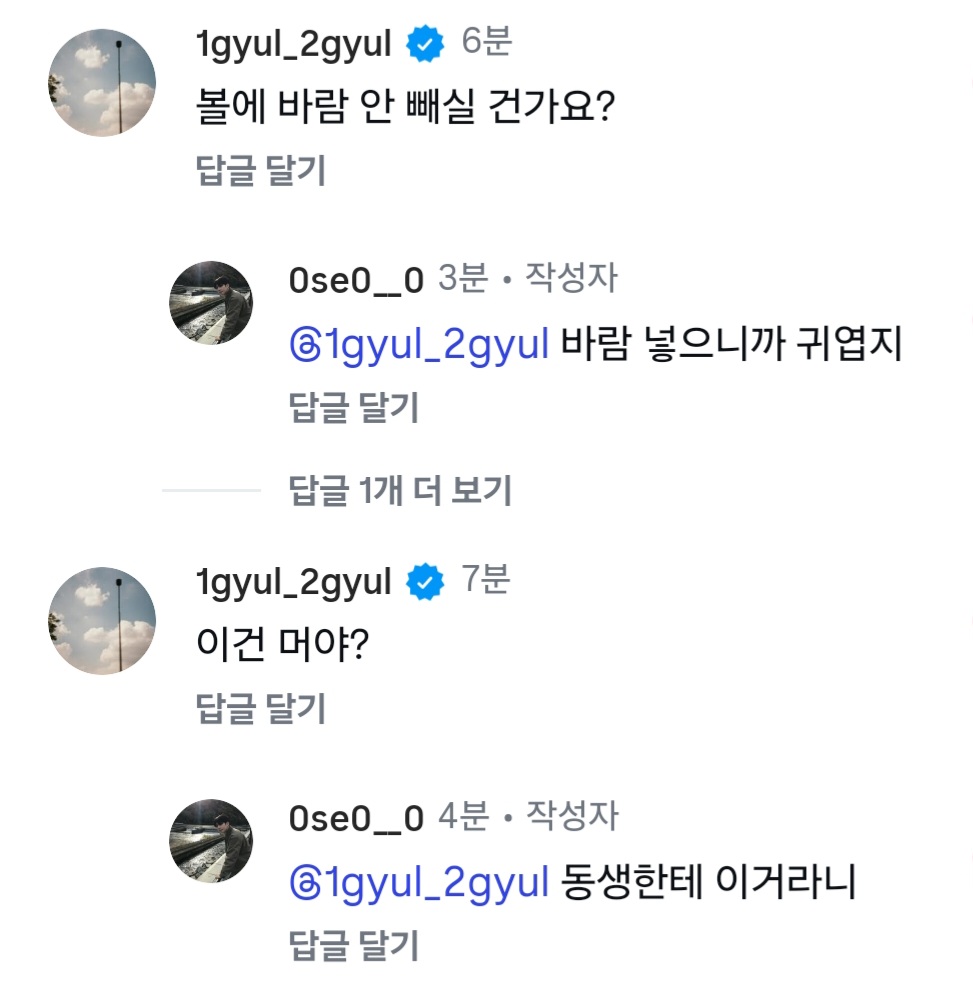Click the verified badge on the 7분 comment

[x=426, y=582]
